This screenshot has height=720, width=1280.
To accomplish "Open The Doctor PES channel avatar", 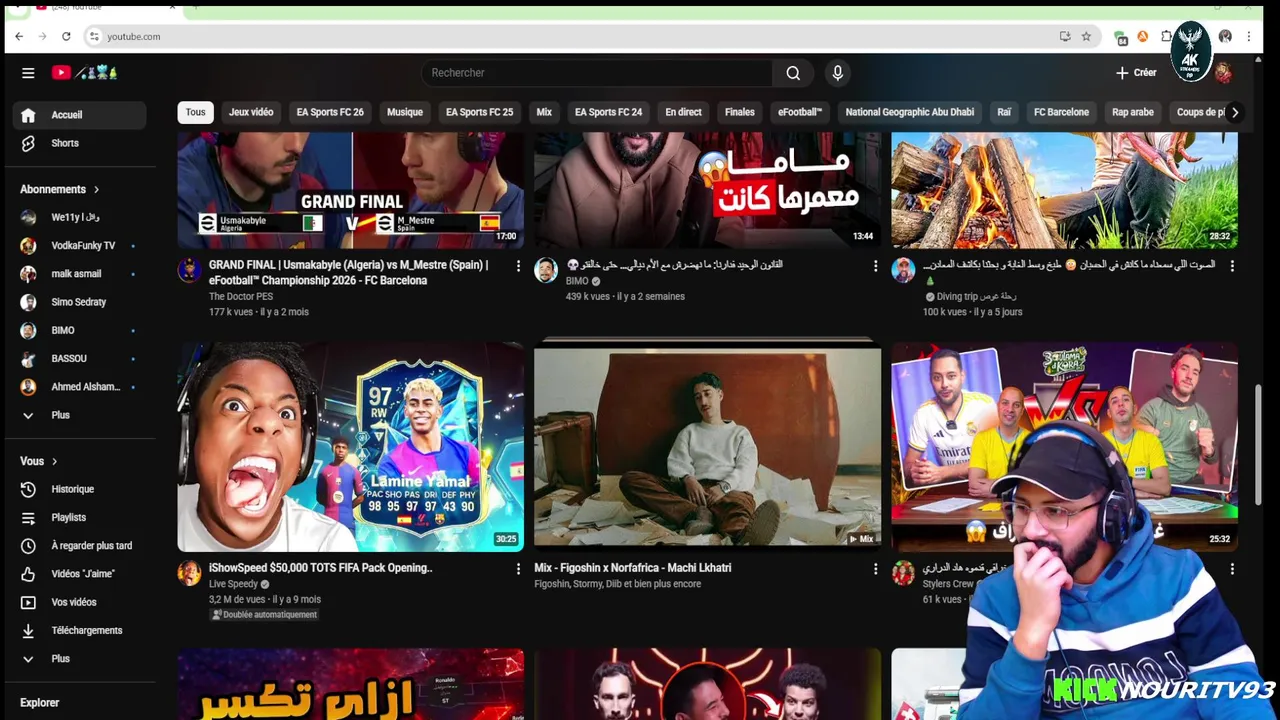I will [x=189, y=270].
